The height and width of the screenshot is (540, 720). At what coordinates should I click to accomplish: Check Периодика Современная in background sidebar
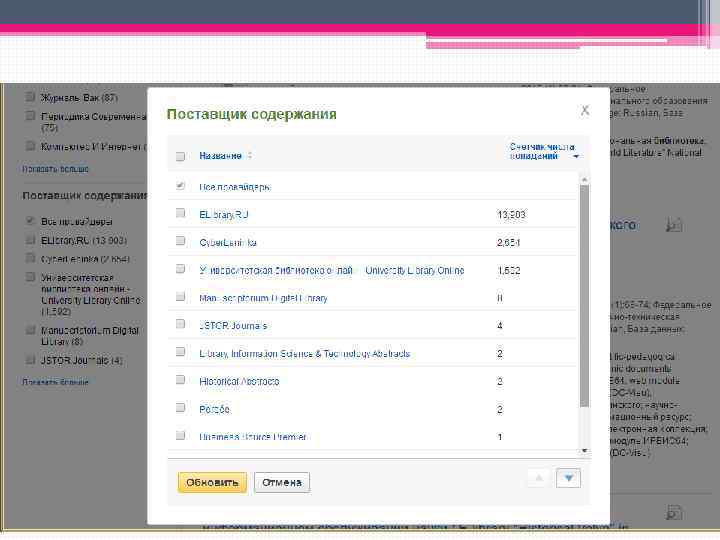point(30,115)
